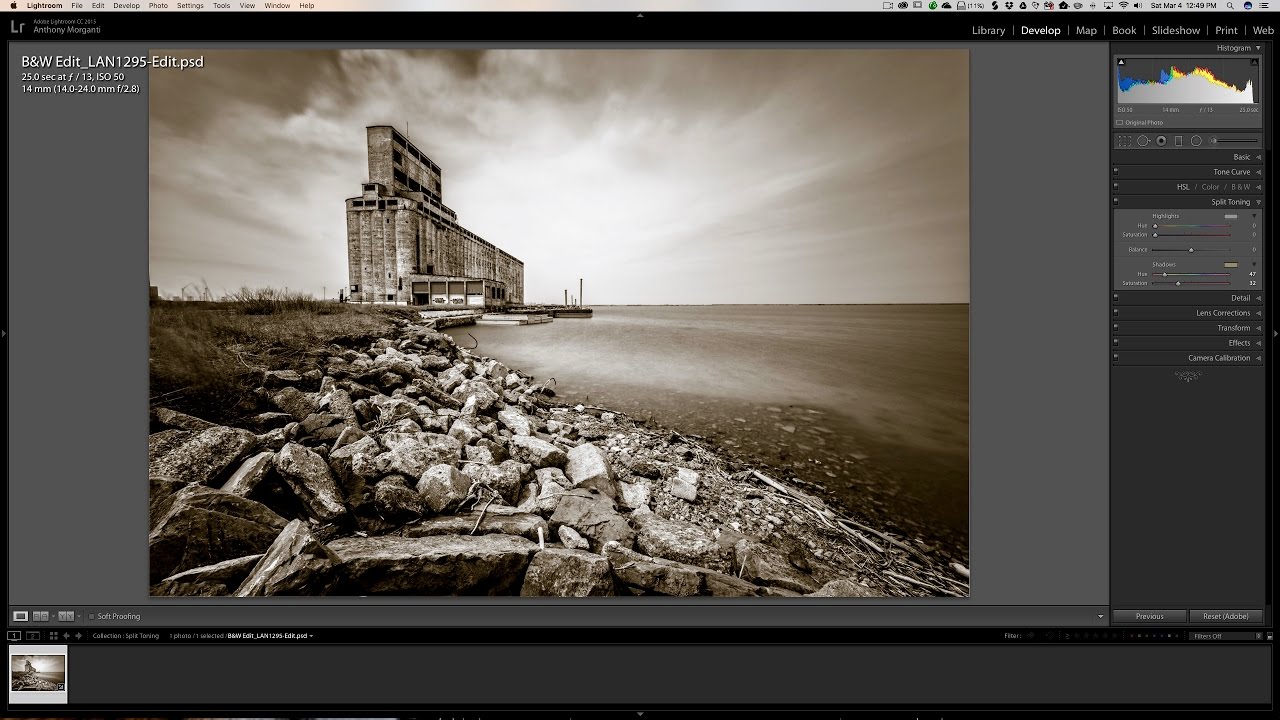Open the Highlights color swatch picker
Screen dimensions: 1280x720
[x=1231, y=216]
